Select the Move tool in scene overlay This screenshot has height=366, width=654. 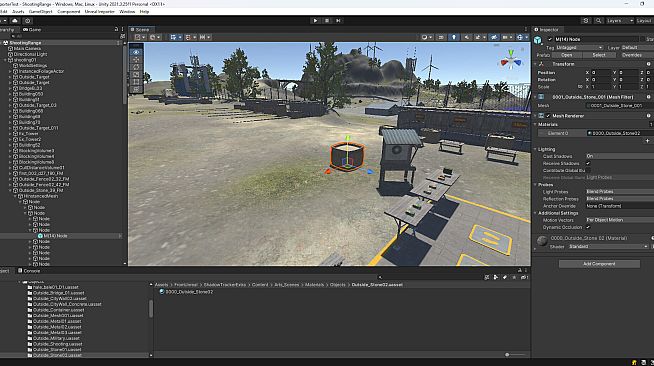click(136, 60)
